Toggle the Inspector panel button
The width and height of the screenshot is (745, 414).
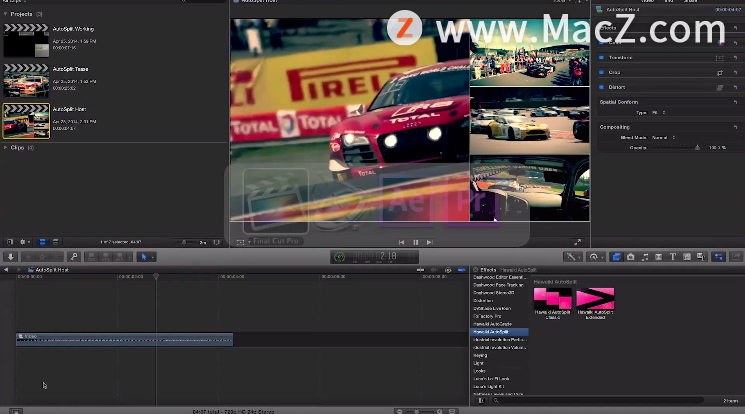tap(719, 257)
